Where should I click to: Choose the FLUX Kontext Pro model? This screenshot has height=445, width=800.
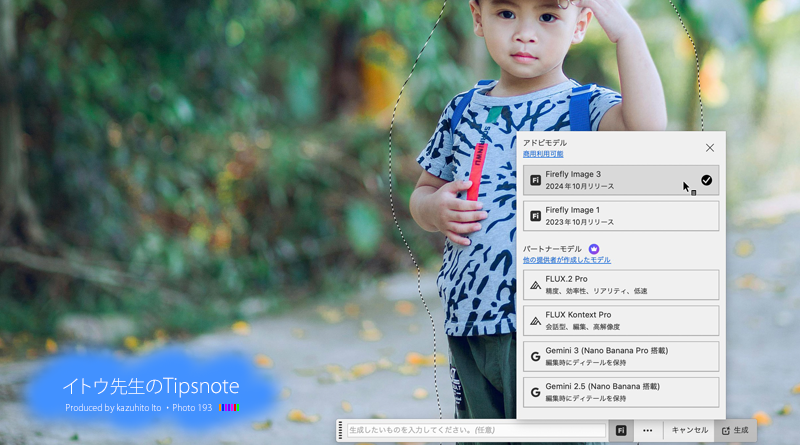620,321
